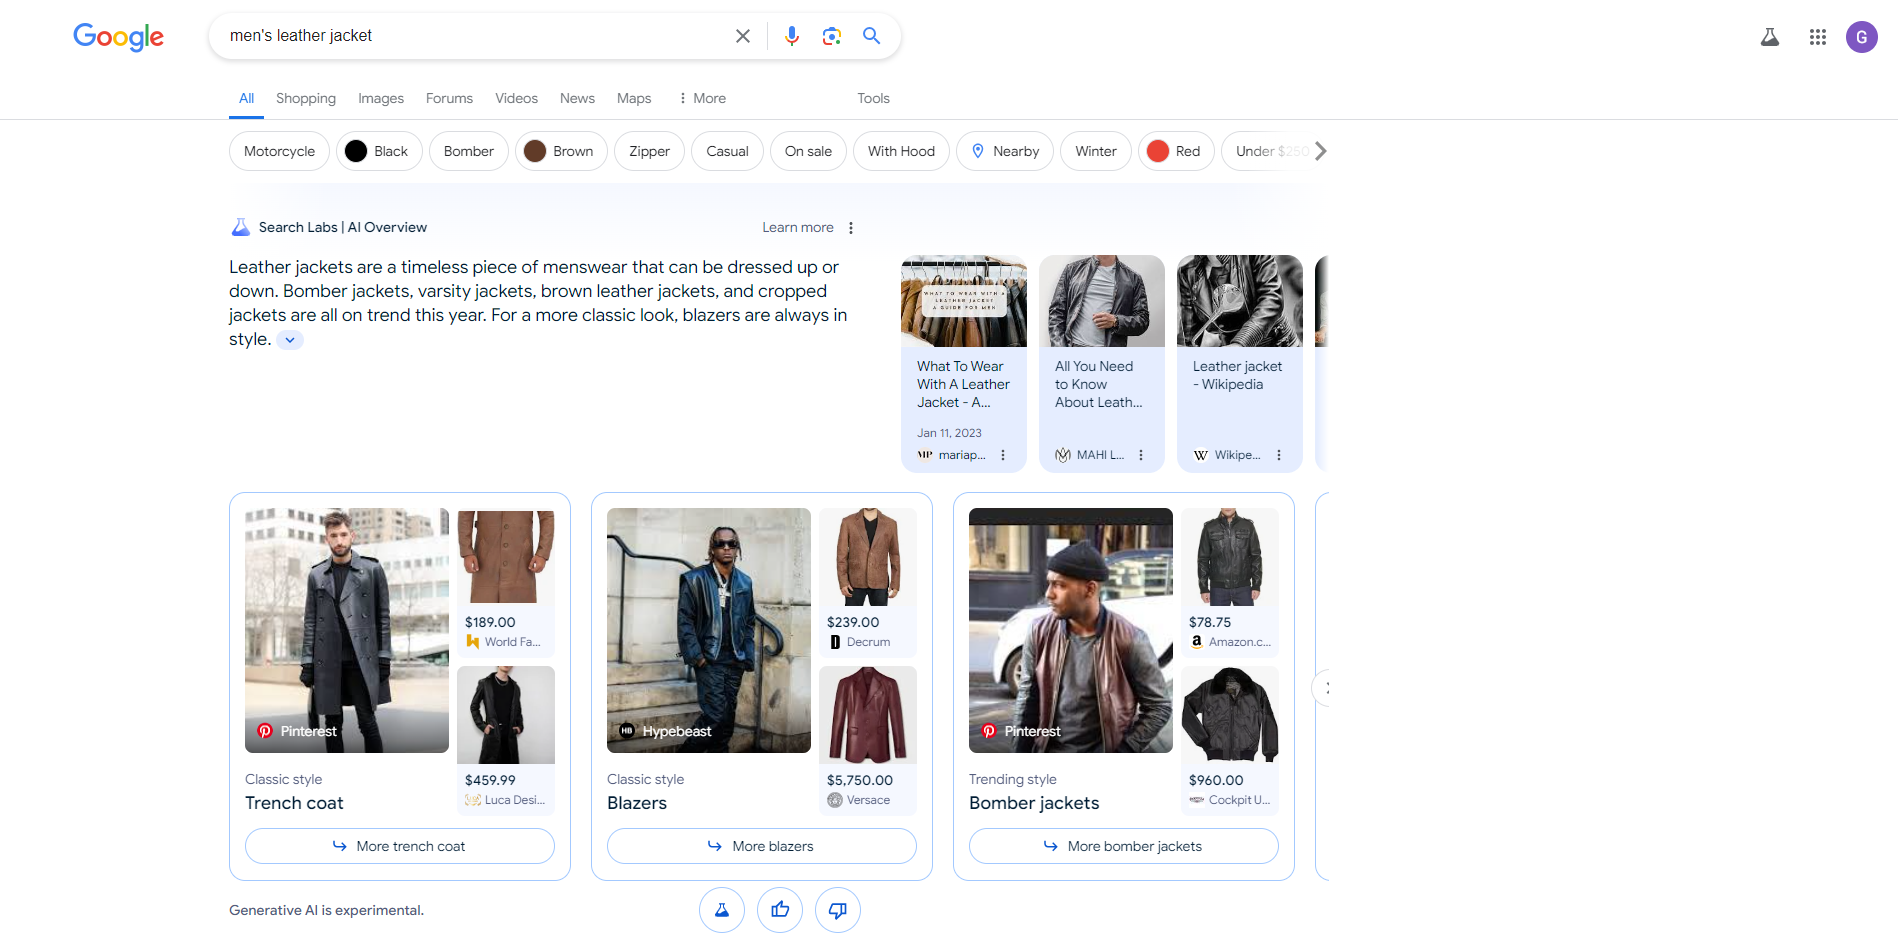Apply the Under $250 filter chip
This screenshot has width=1898, height=941.
click(1266, 151)
